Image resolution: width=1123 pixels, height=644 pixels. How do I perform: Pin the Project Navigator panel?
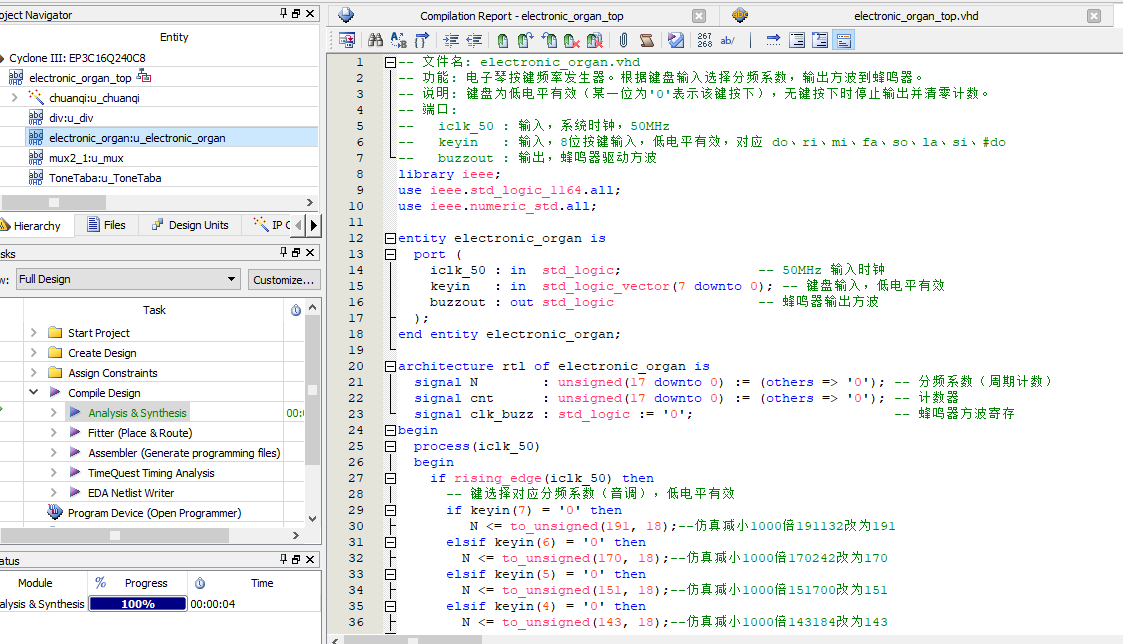pyautogui.click(x=284, y=14)
